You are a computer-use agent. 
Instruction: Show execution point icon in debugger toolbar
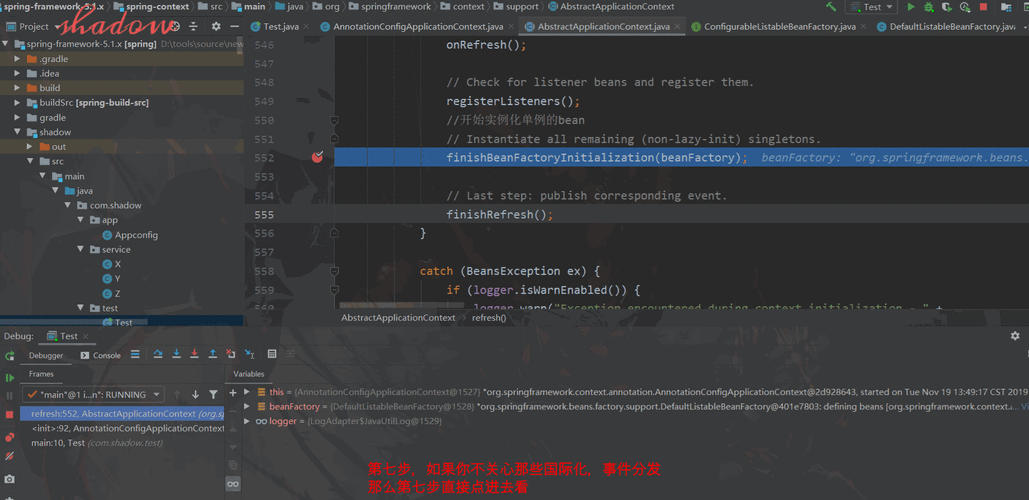tap(135, 354)
